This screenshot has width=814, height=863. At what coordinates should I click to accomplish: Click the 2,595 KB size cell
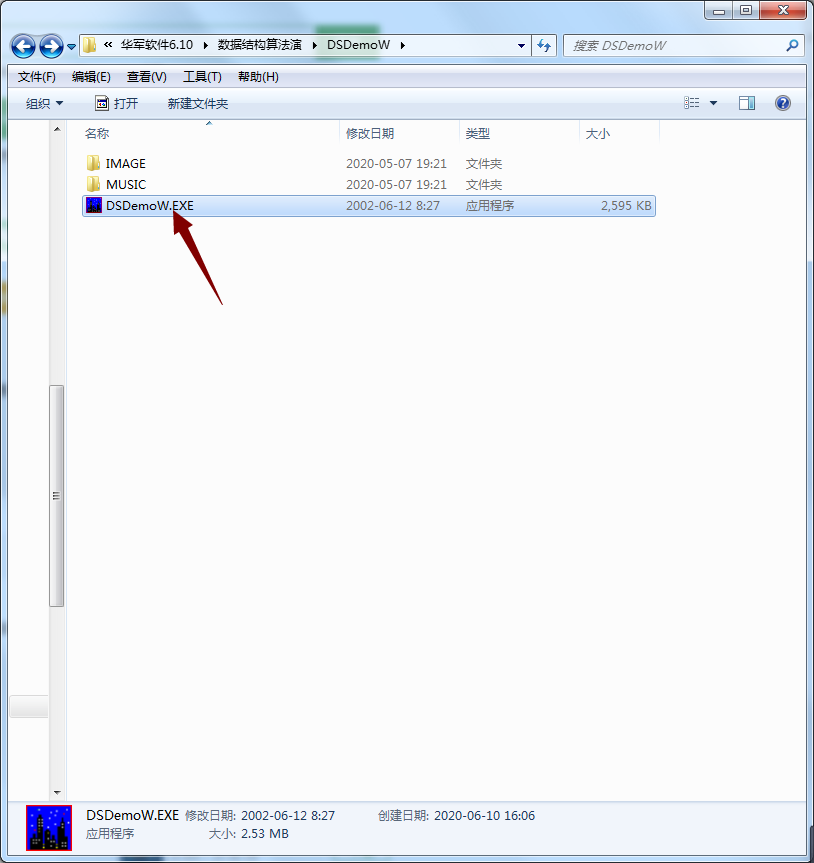(x=626, y=205)
